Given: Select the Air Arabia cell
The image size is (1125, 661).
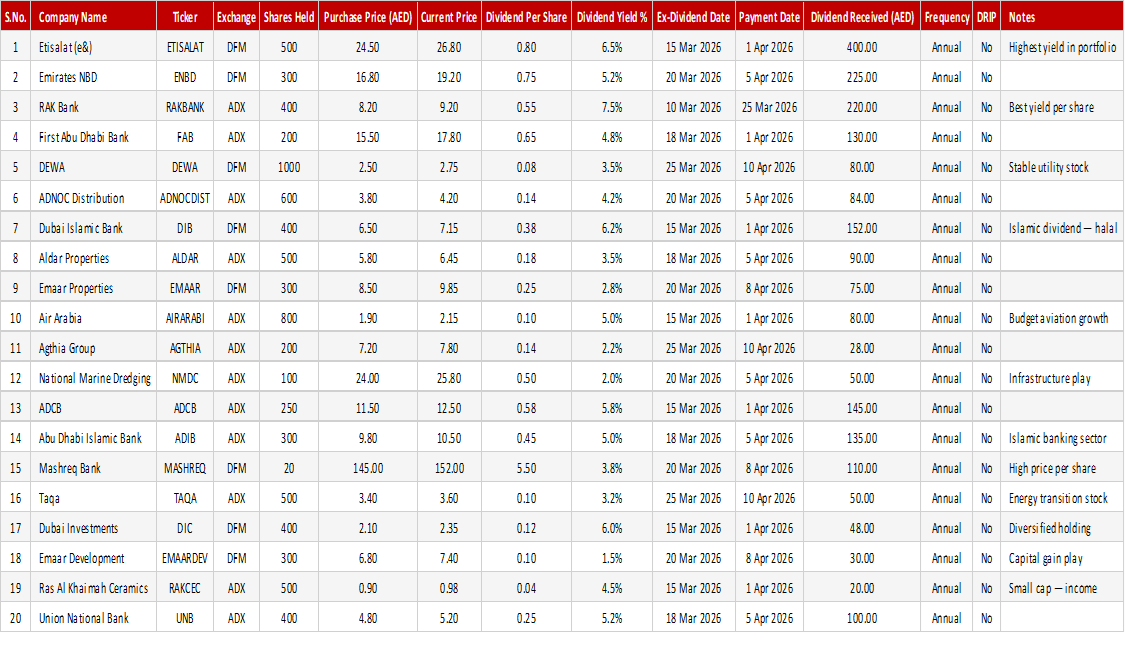Looking at the screenshot, I should click(93, 318).
